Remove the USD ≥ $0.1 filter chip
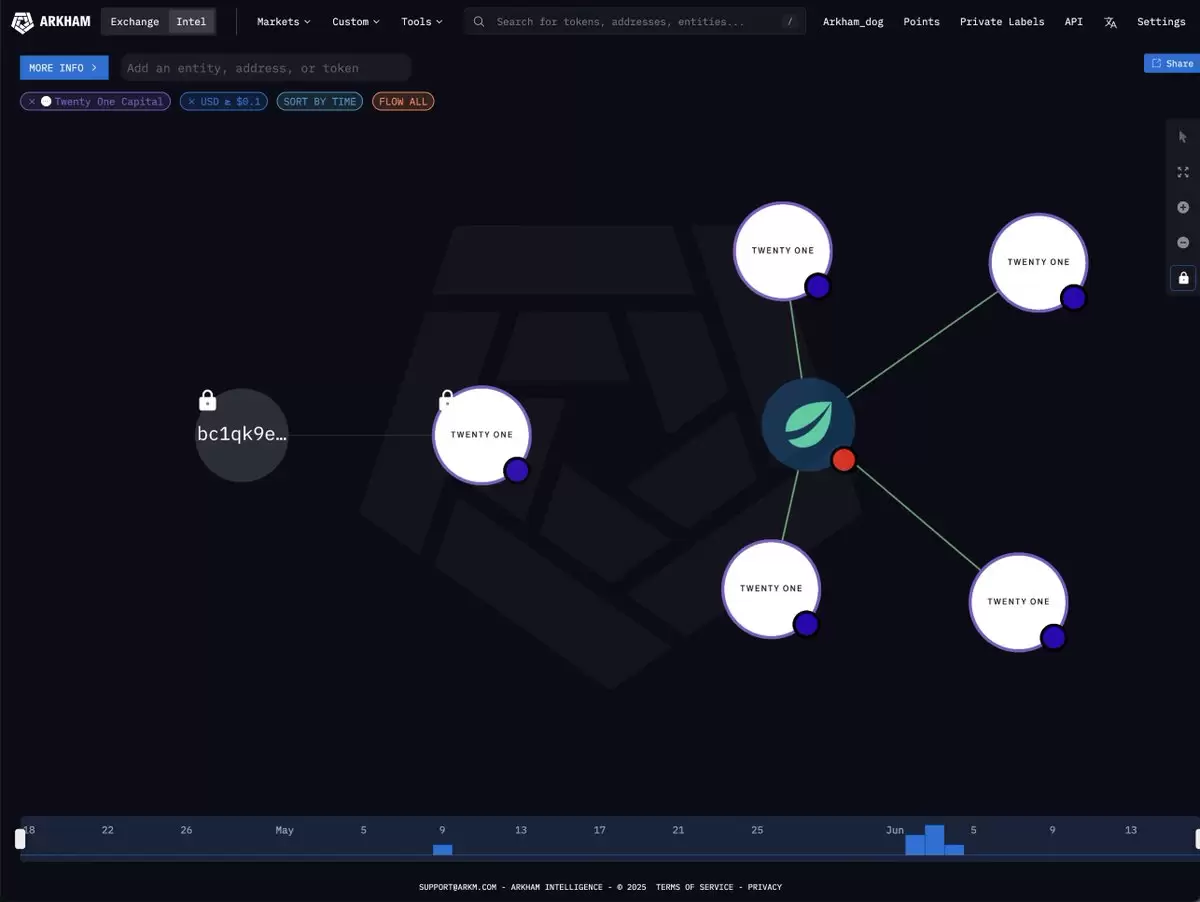1200x902 pixels. (x=191, y=102)
